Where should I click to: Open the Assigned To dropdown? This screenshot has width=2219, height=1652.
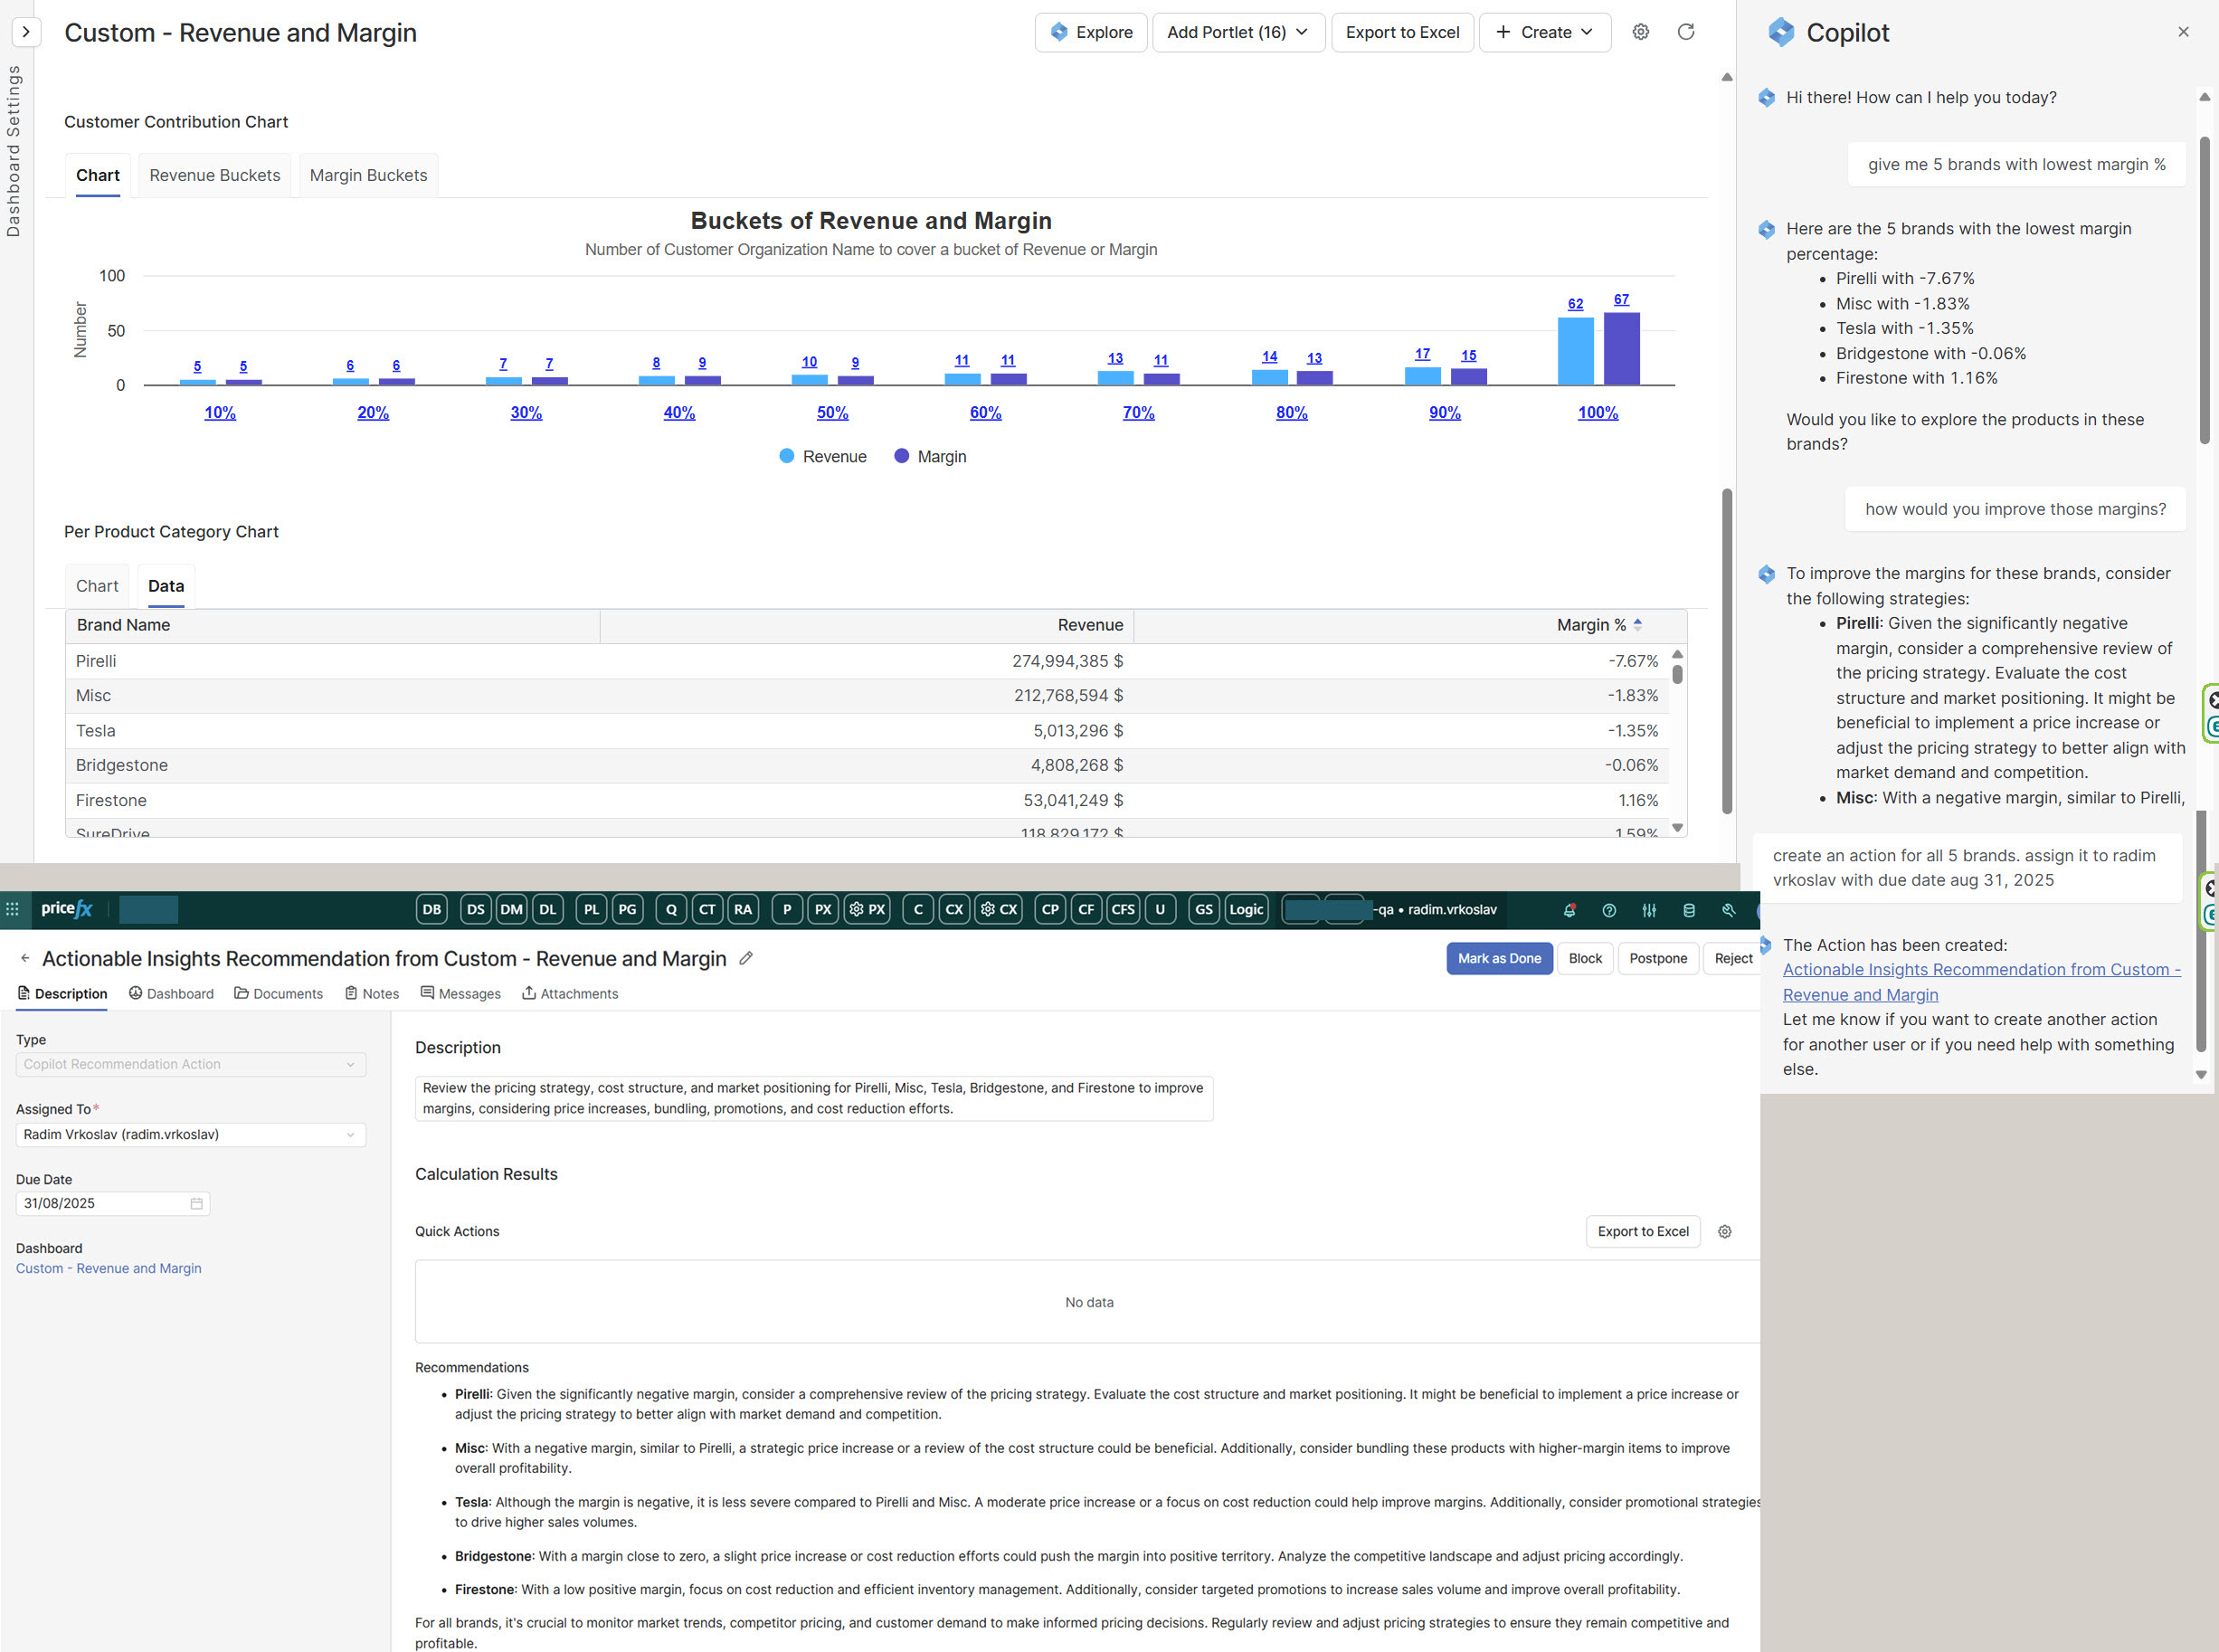click(190, 1134)
